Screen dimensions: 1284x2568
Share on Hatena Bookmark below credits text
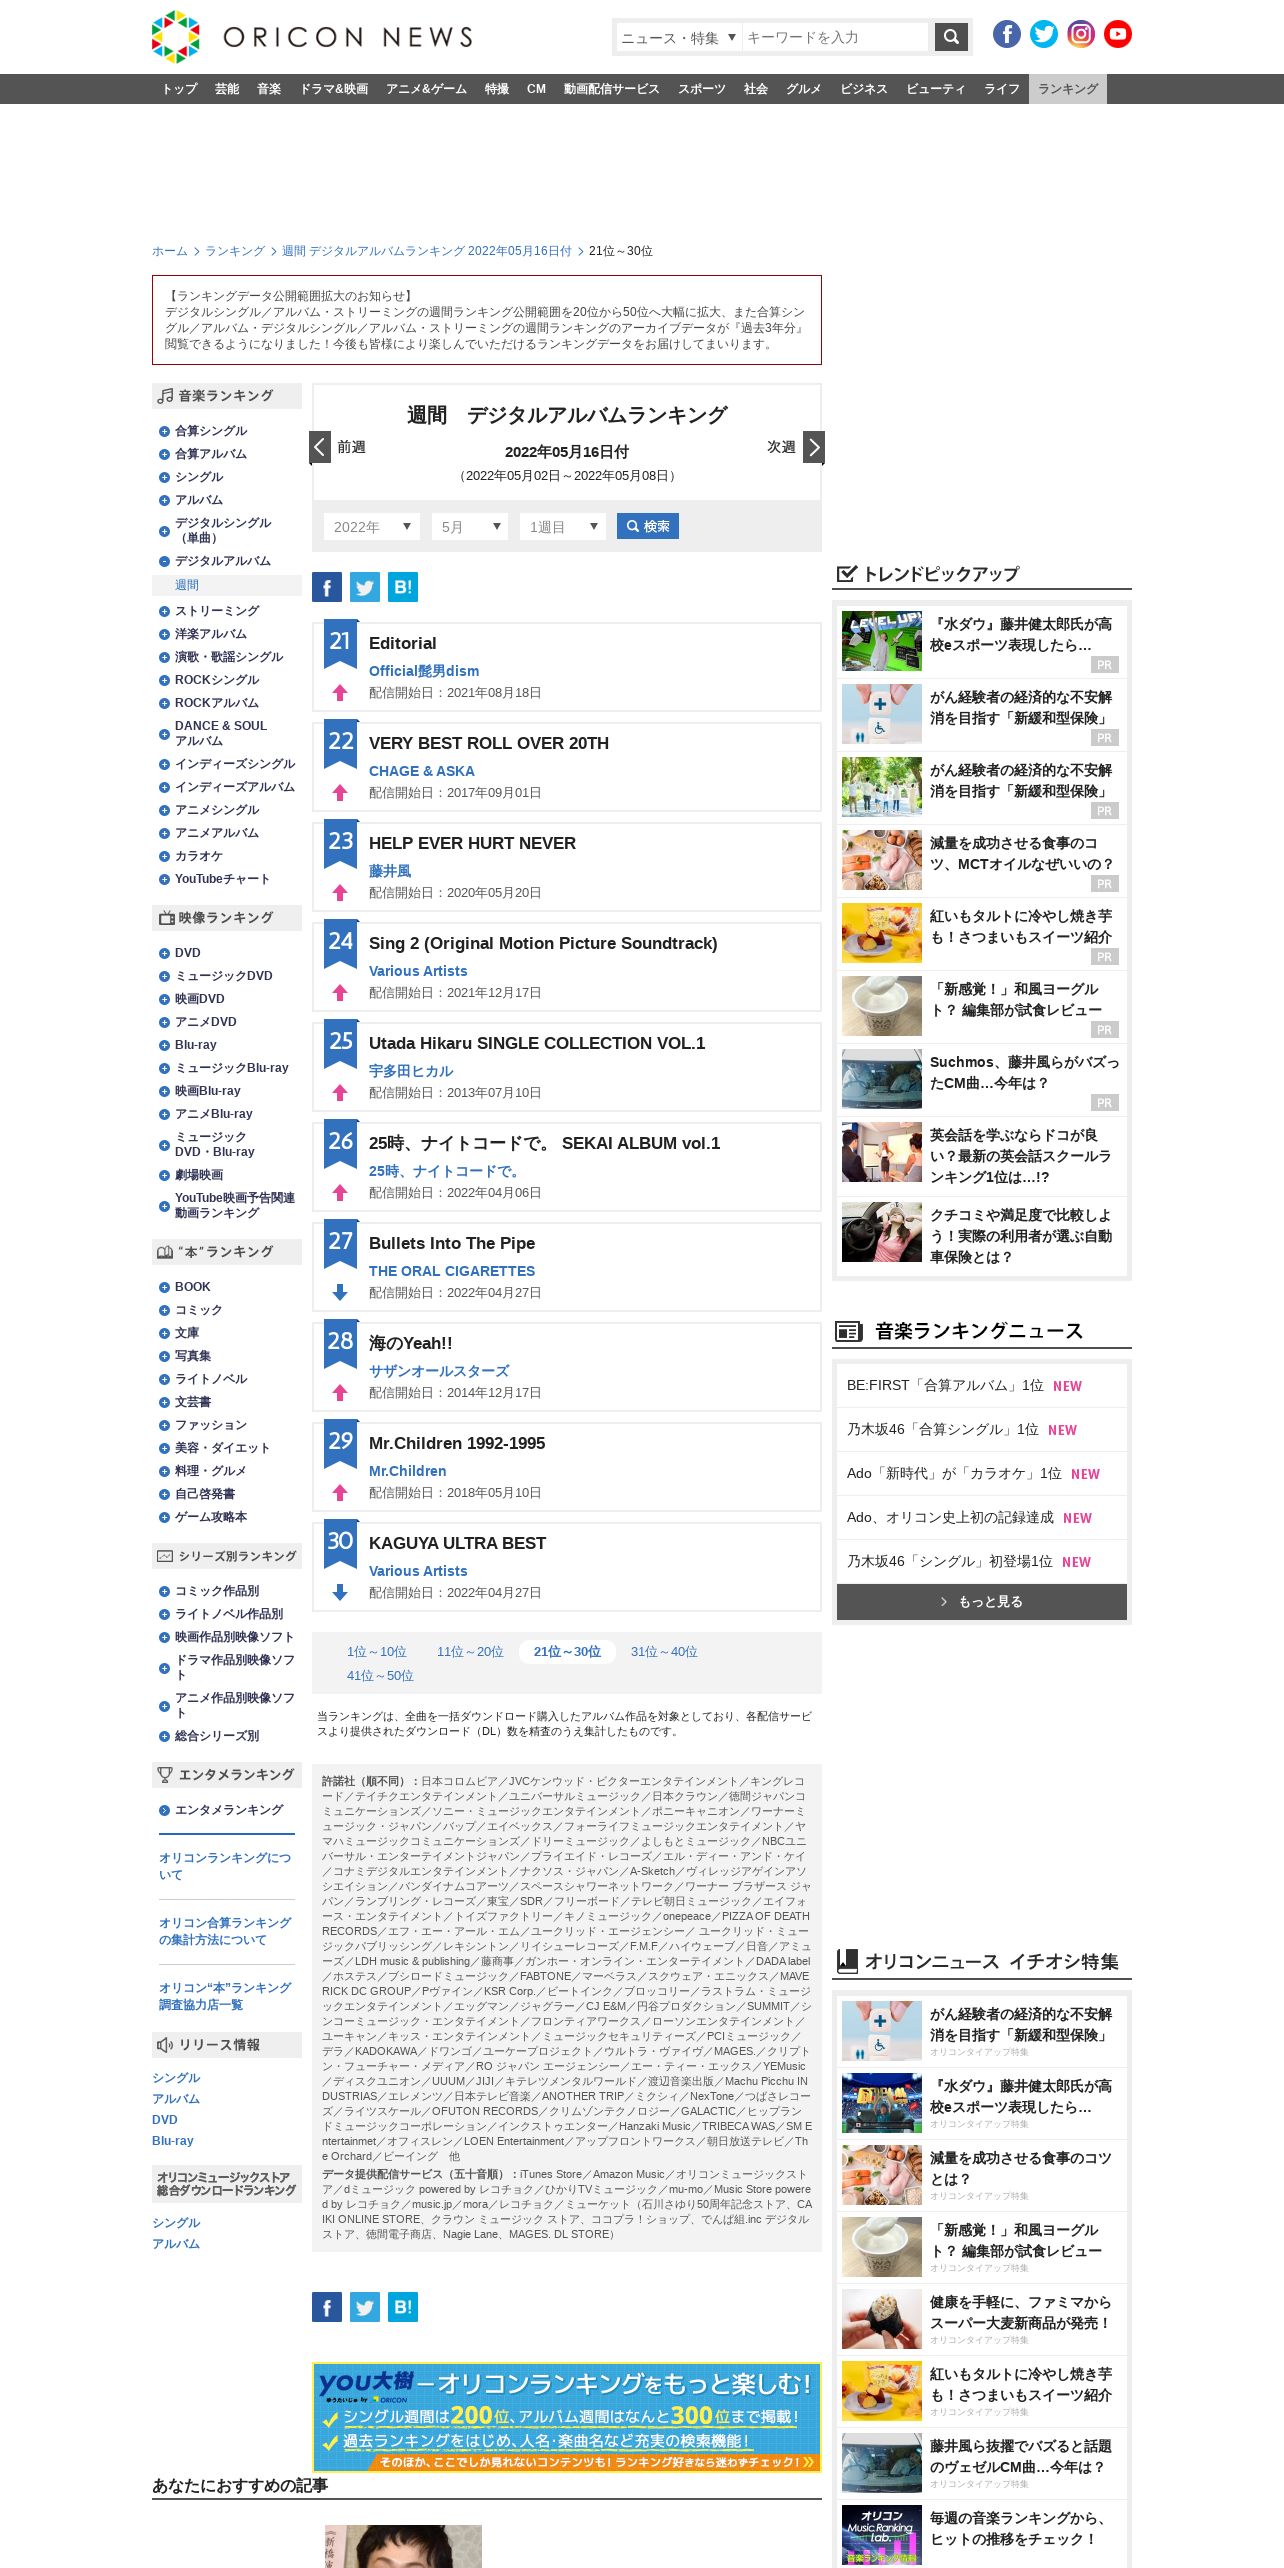tap(403, 2307)
